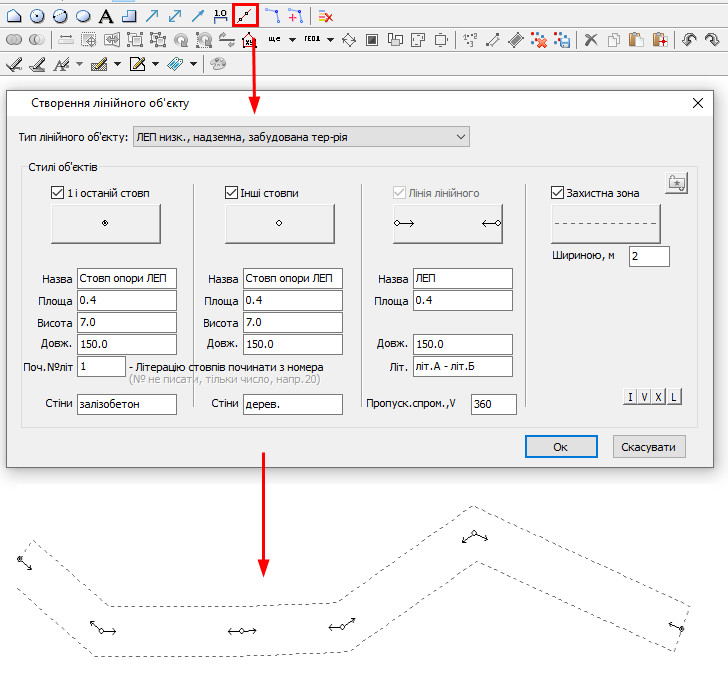The height and width of the screenshot is (695, 728).
Task: Open 'Тип лінійного об'єкту' combo box
Action: [x=301, y=137]
